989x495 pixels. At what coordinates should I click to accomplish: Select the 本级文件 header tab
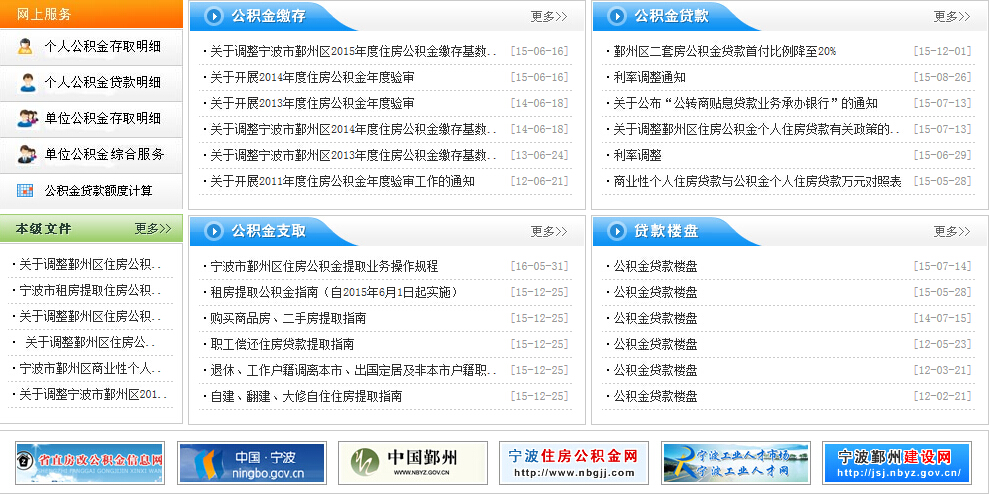[44, 229]
